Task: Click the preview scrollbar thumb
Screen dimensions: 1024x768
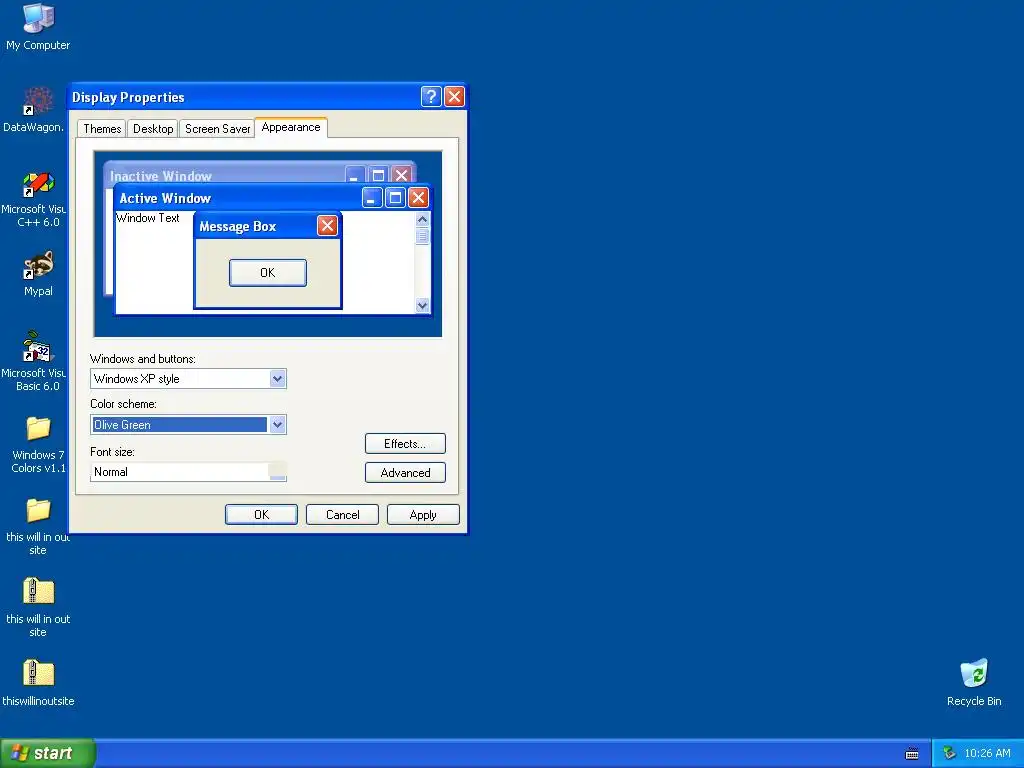Action: (423, 236)
